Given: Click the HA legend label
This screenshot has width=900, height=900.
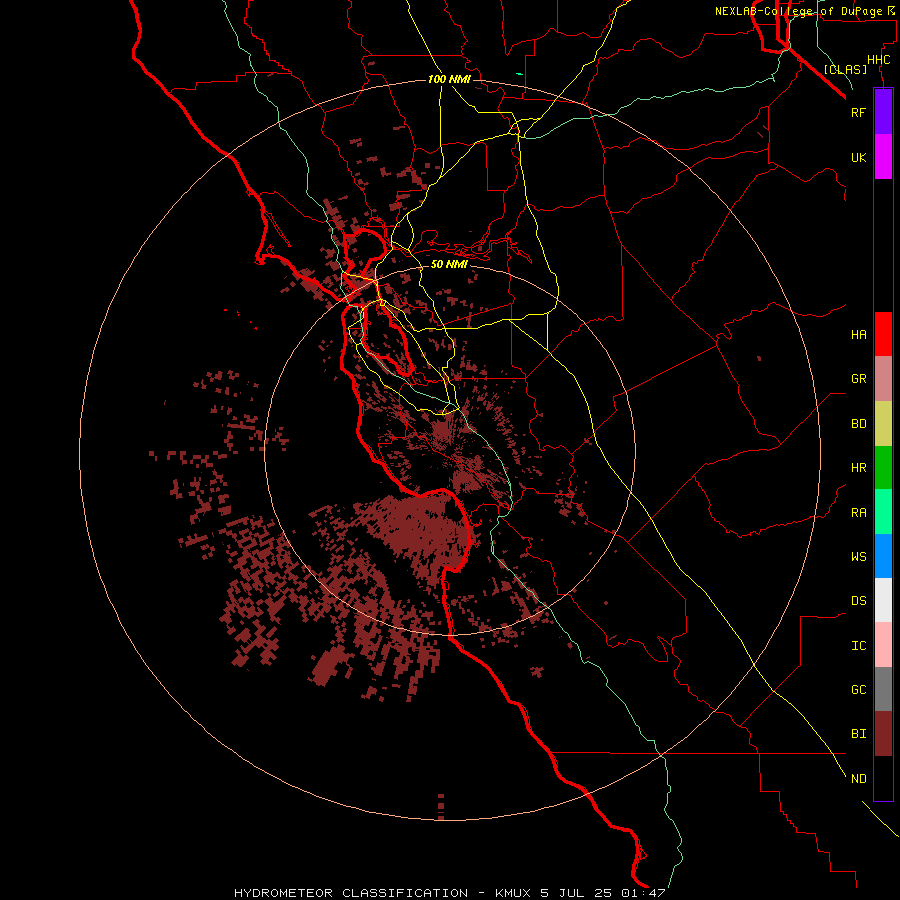Looking at the screenshot, I should tap(858, 335).
